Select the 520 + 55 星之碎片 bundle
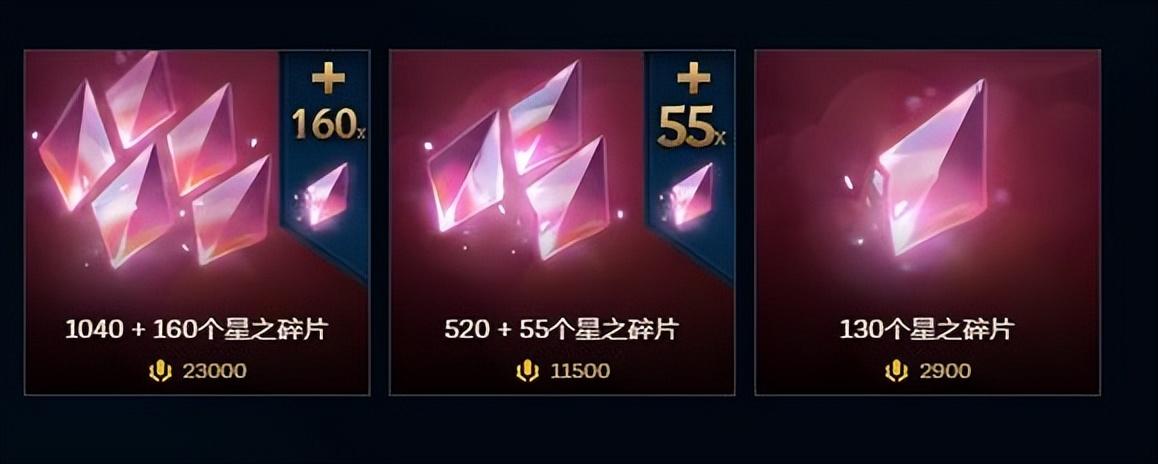 562,222
